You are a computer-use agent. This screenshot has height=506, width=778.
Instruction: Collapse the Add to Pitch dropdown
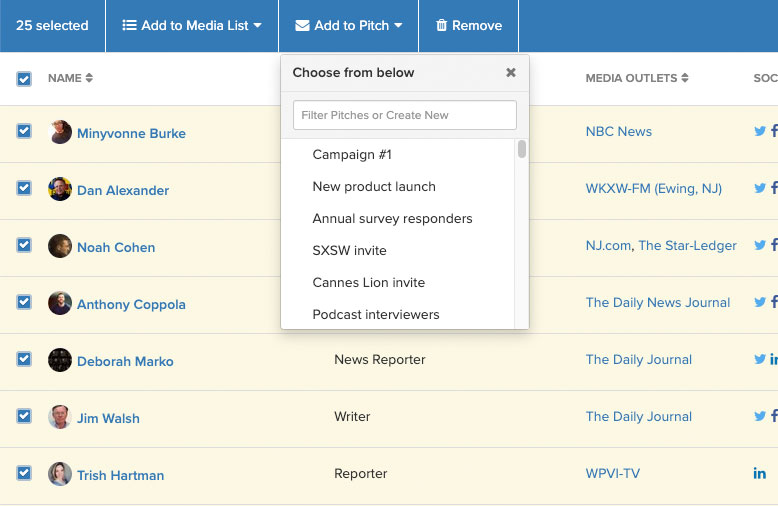pyautogui.click(x=349, y=25)
